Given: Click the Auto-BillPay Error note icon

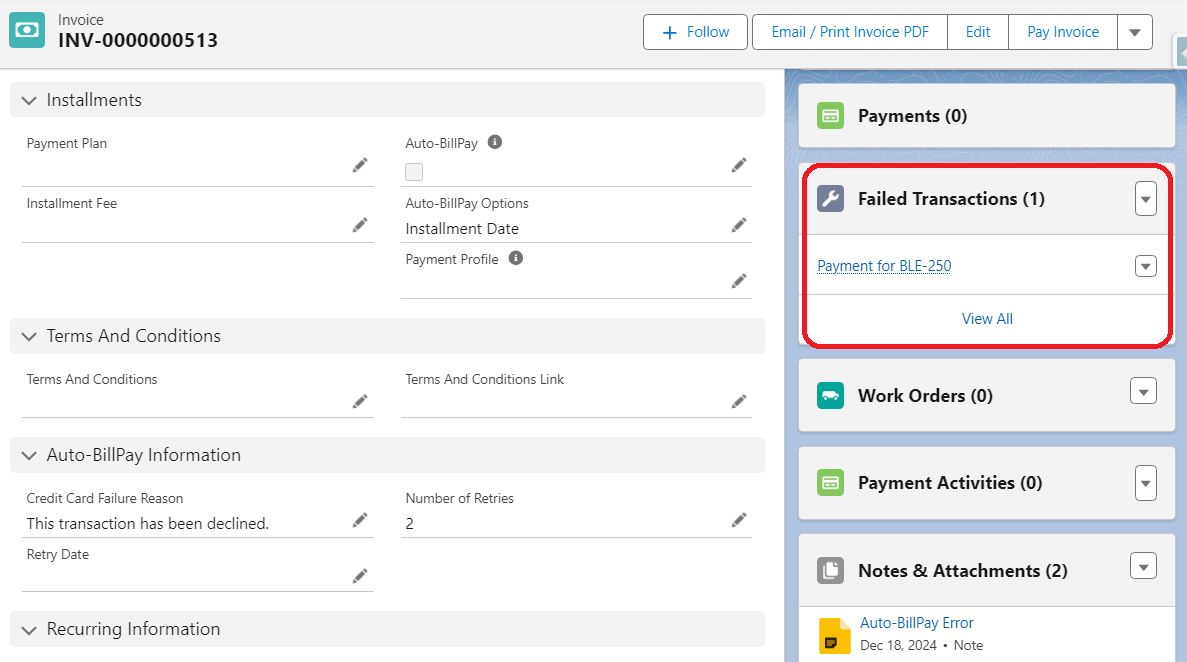Looking at the screenshot, I should [834, 634].
